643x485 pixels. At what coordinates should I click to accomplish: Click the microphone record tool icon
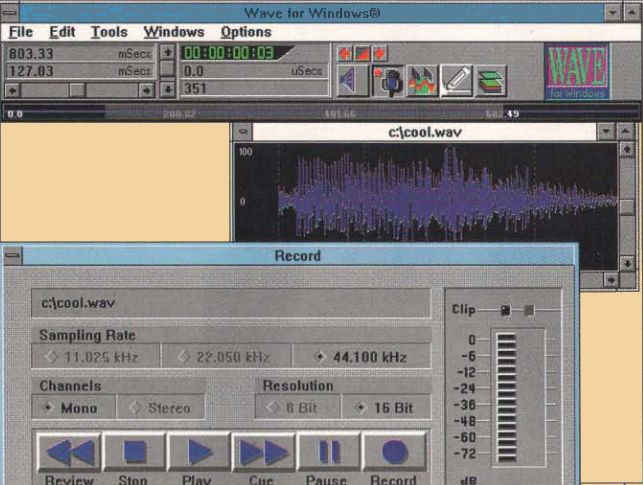(x=388, y=81)
